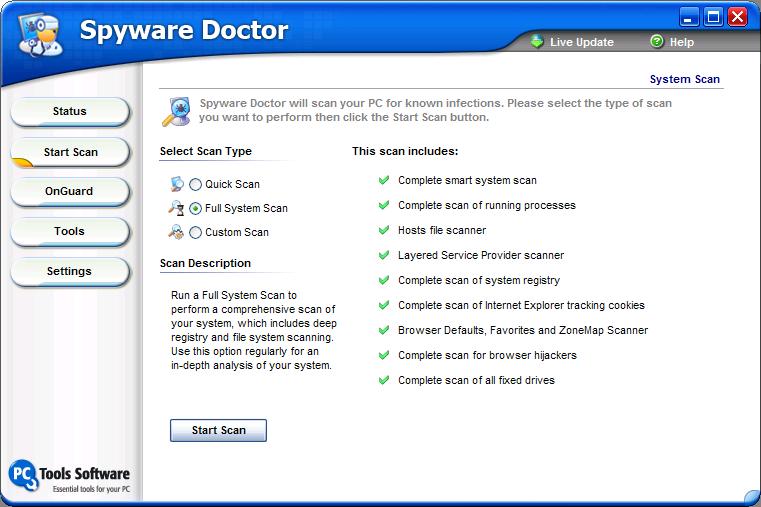Click the Custom Scan icon
The image size is (761, 507).
pyautogui.click(x=176, y=232)
